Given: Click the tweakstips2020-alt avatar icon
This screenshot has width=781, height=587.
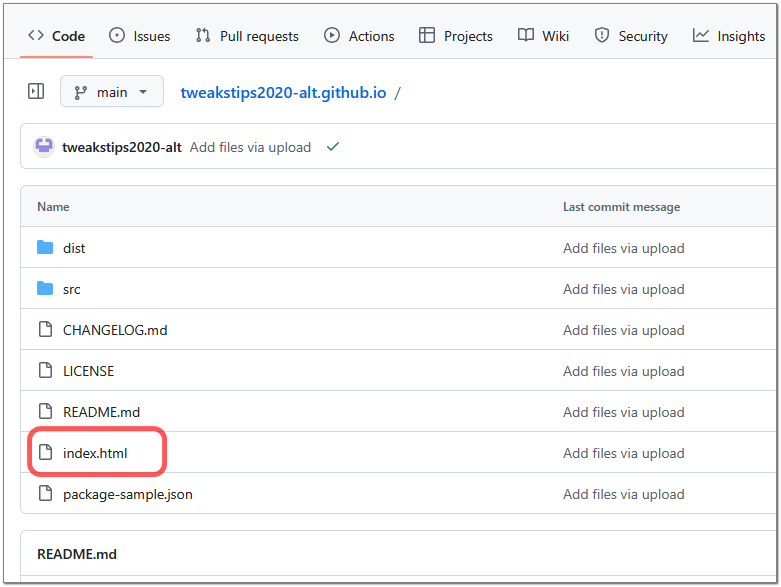Looking at the screenshot, I should 44,147.
